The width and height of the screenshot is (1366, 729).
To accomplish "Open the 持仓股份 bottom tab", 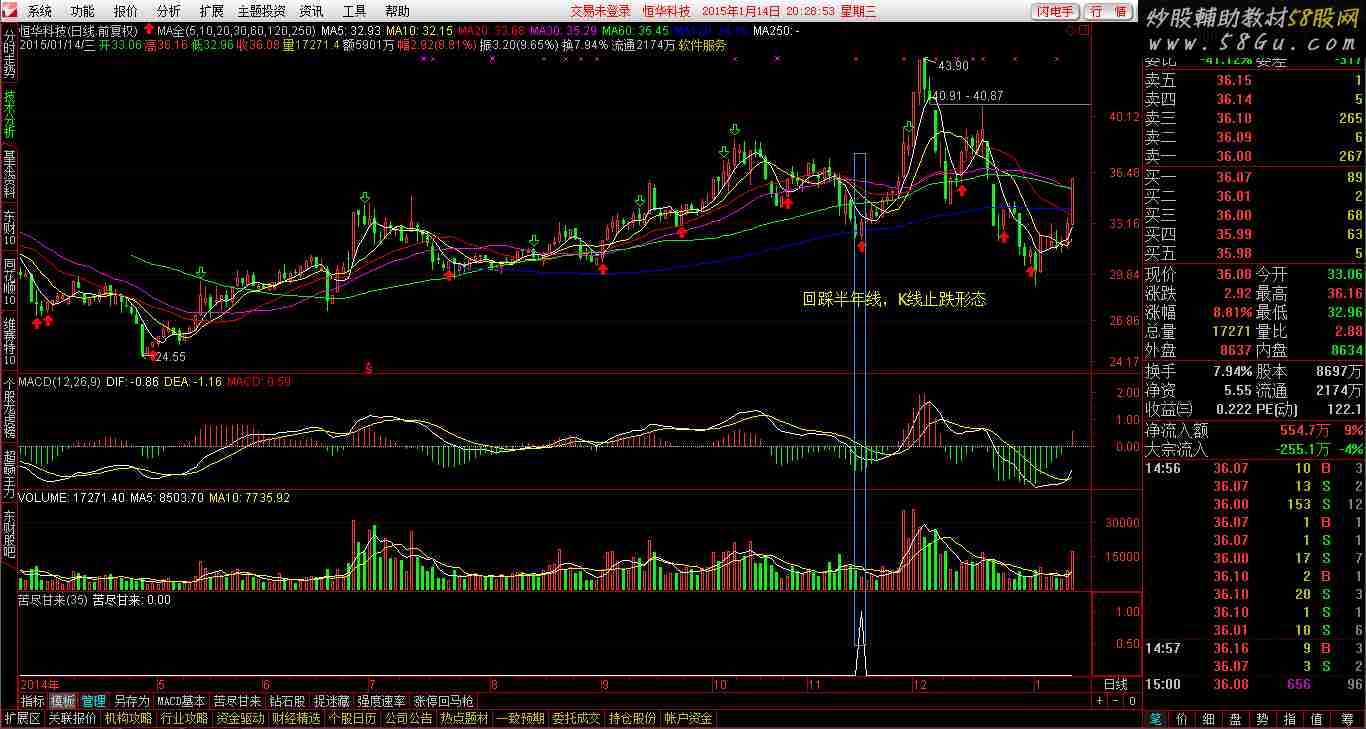I will pyautogui.click(x=632, y=718).
